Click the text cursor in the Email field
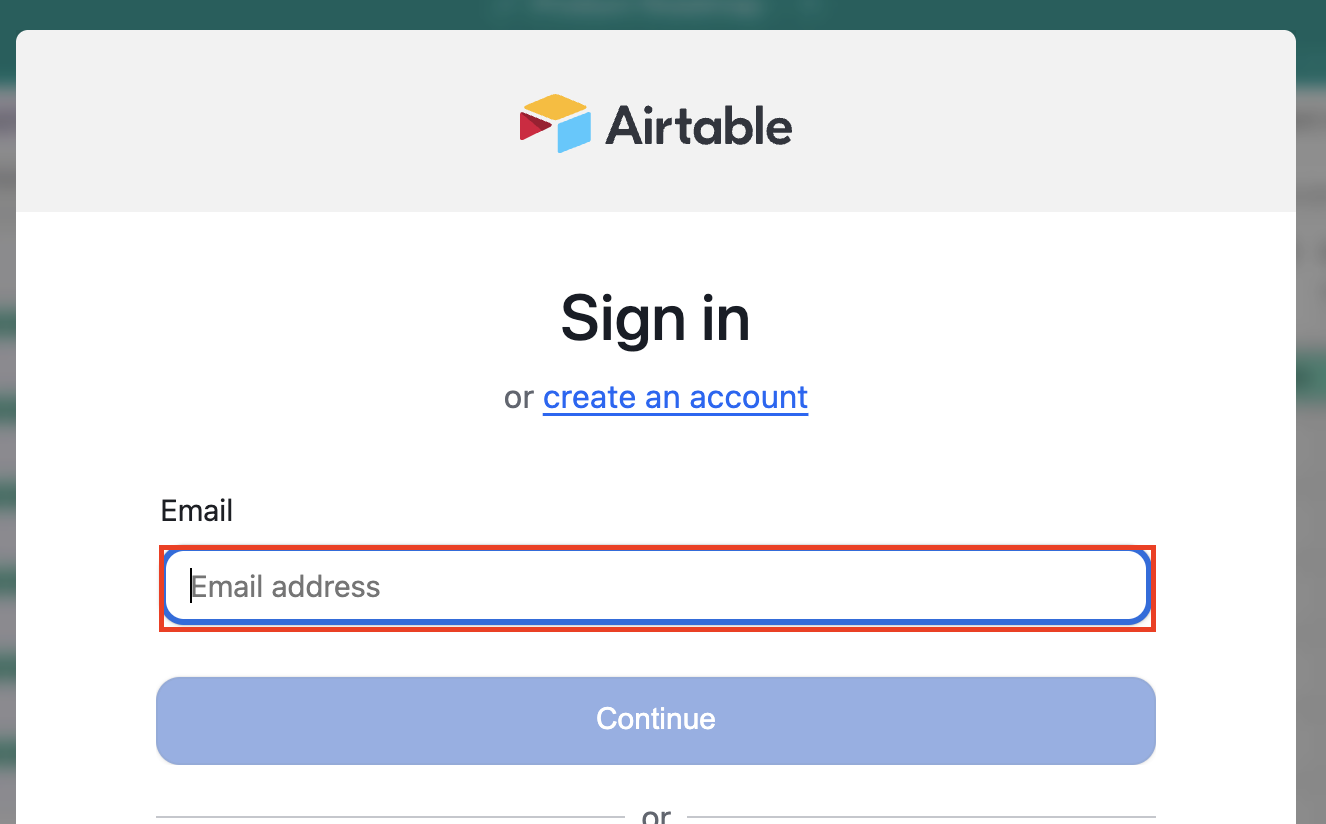The height and width of the screenshot is (824, 1326). click(191, 587)
